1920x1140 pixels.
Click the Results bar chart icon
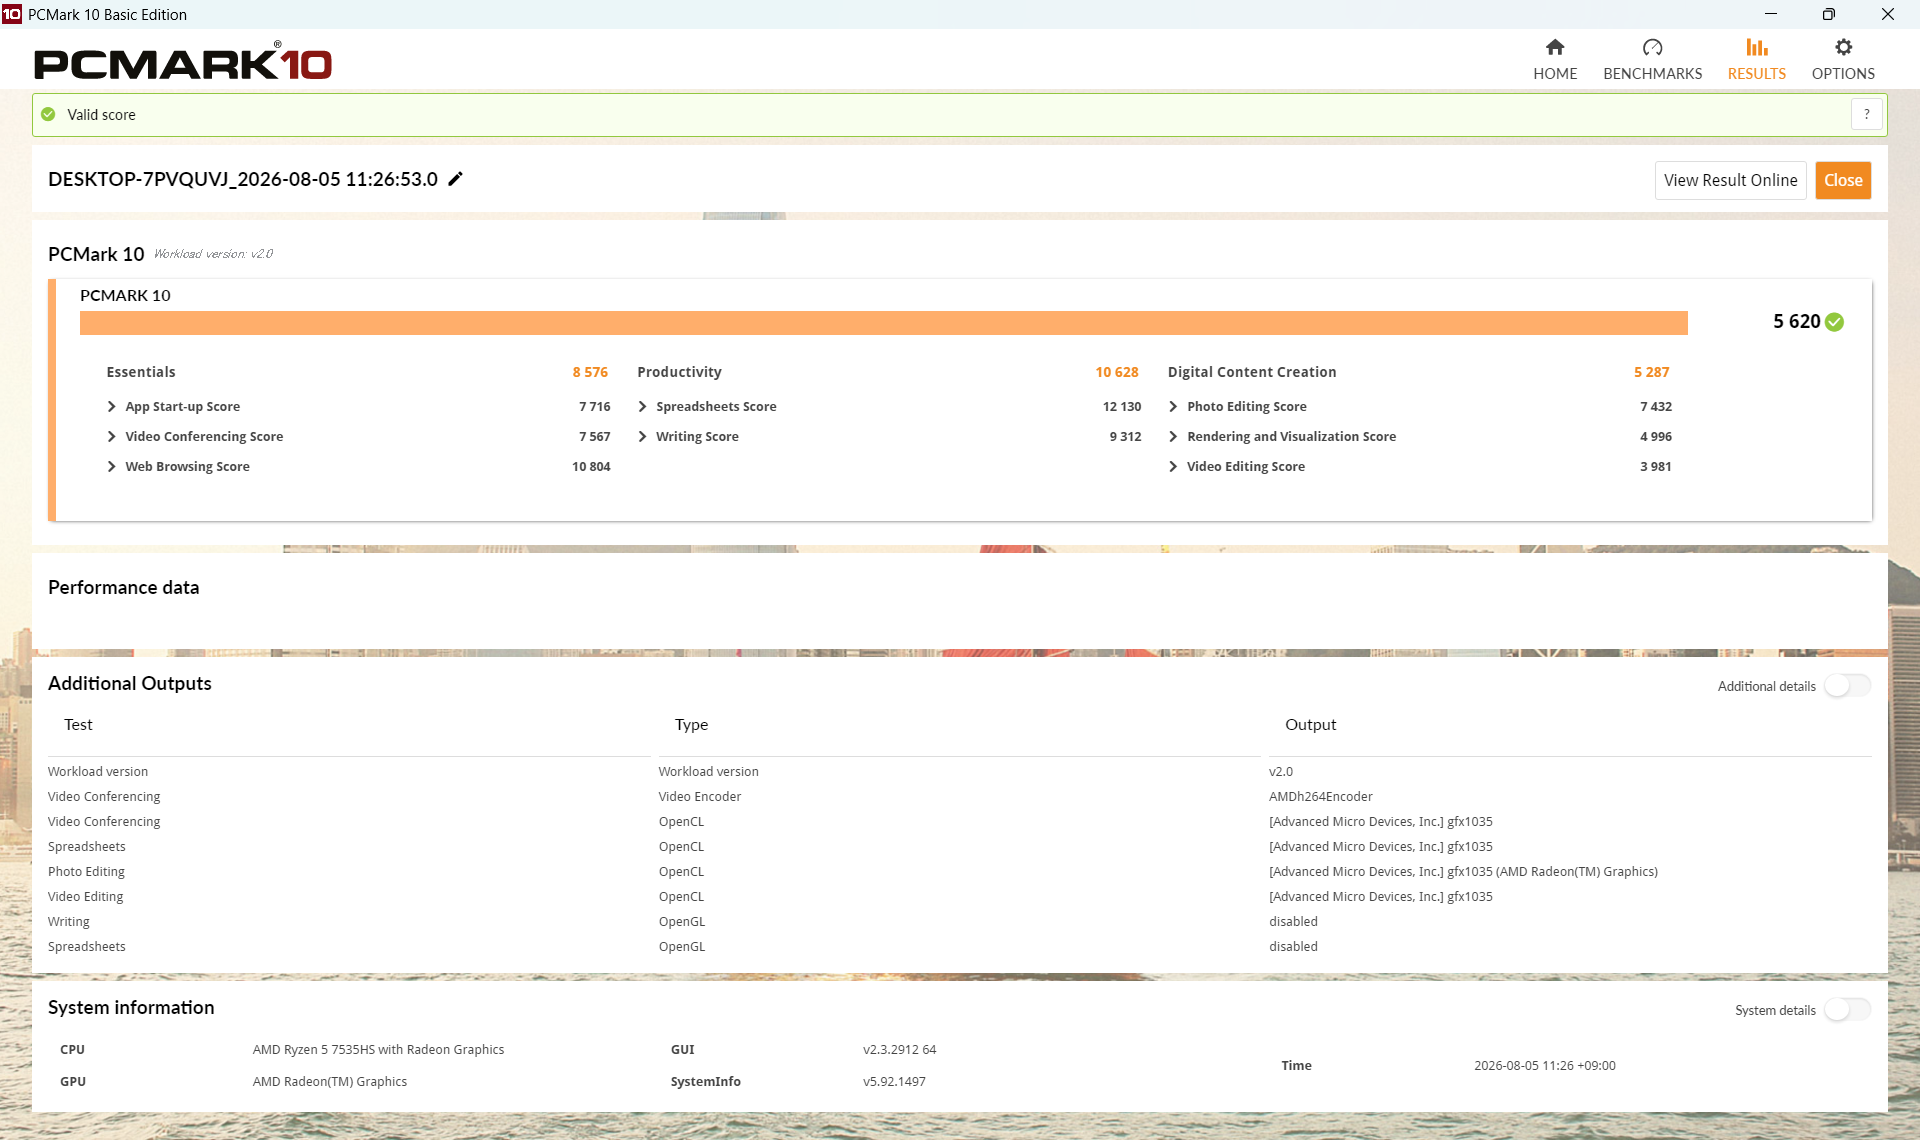1757,47
